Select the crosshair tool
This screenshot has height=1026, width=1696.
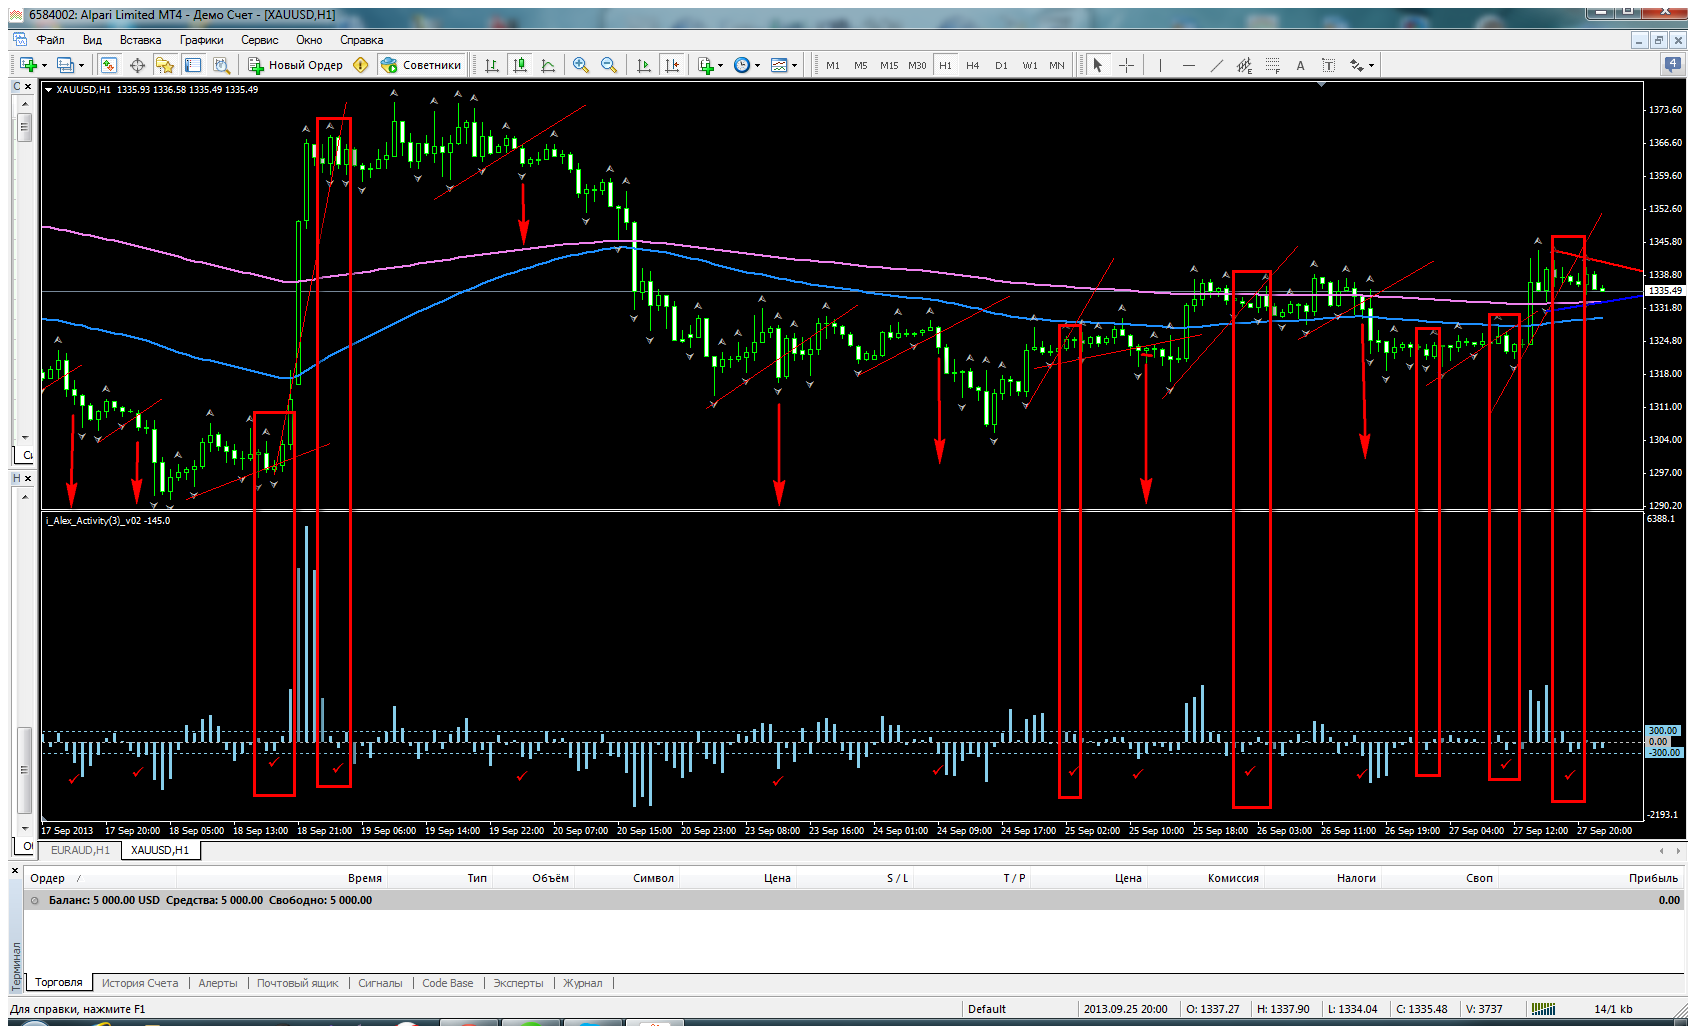[1126, 65]
